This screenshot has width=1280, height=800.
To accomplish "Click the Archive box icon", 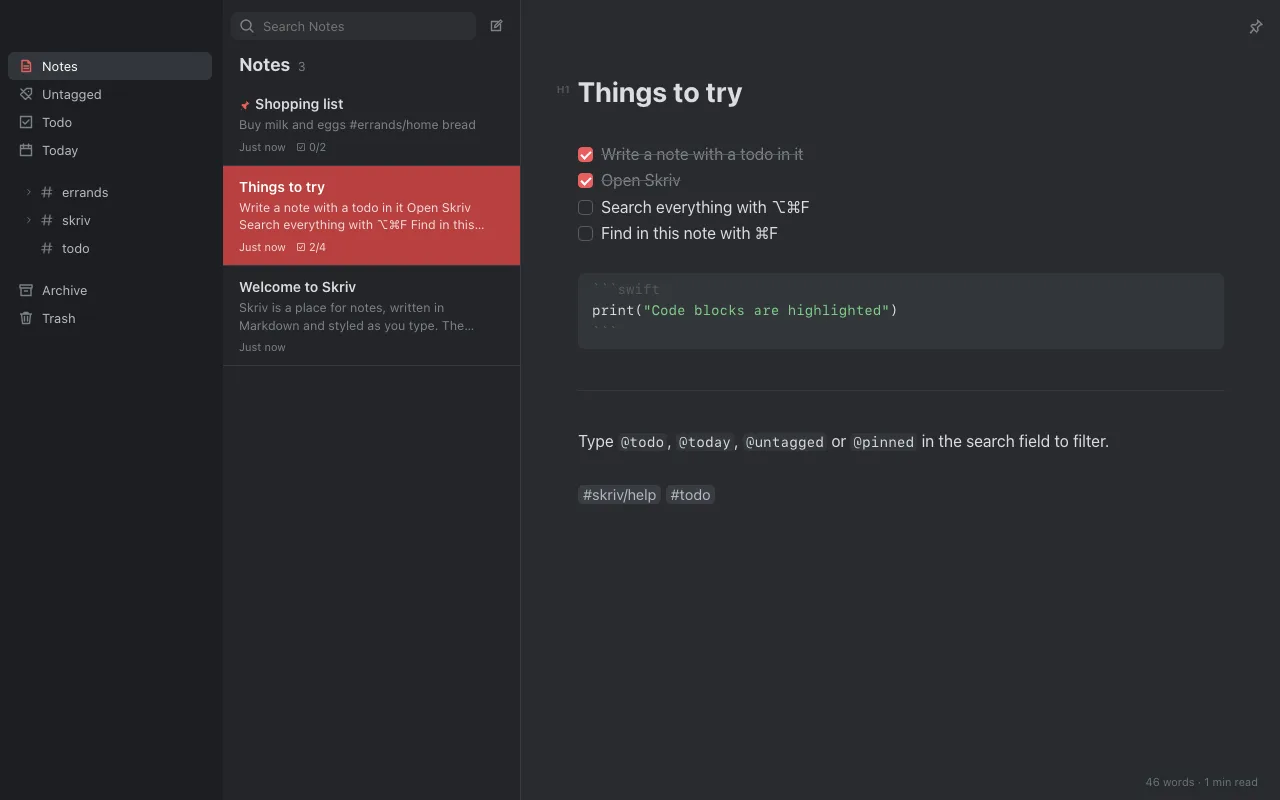I will [x=26, y=290].
